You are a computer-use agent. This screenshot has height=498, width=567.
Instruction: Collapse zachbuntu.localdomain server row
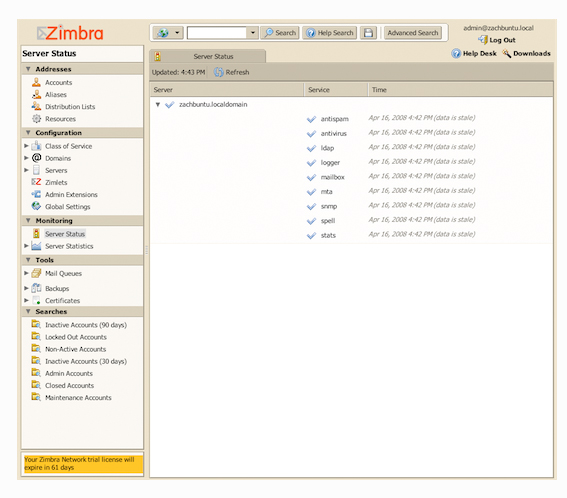(x=158, y=105)
